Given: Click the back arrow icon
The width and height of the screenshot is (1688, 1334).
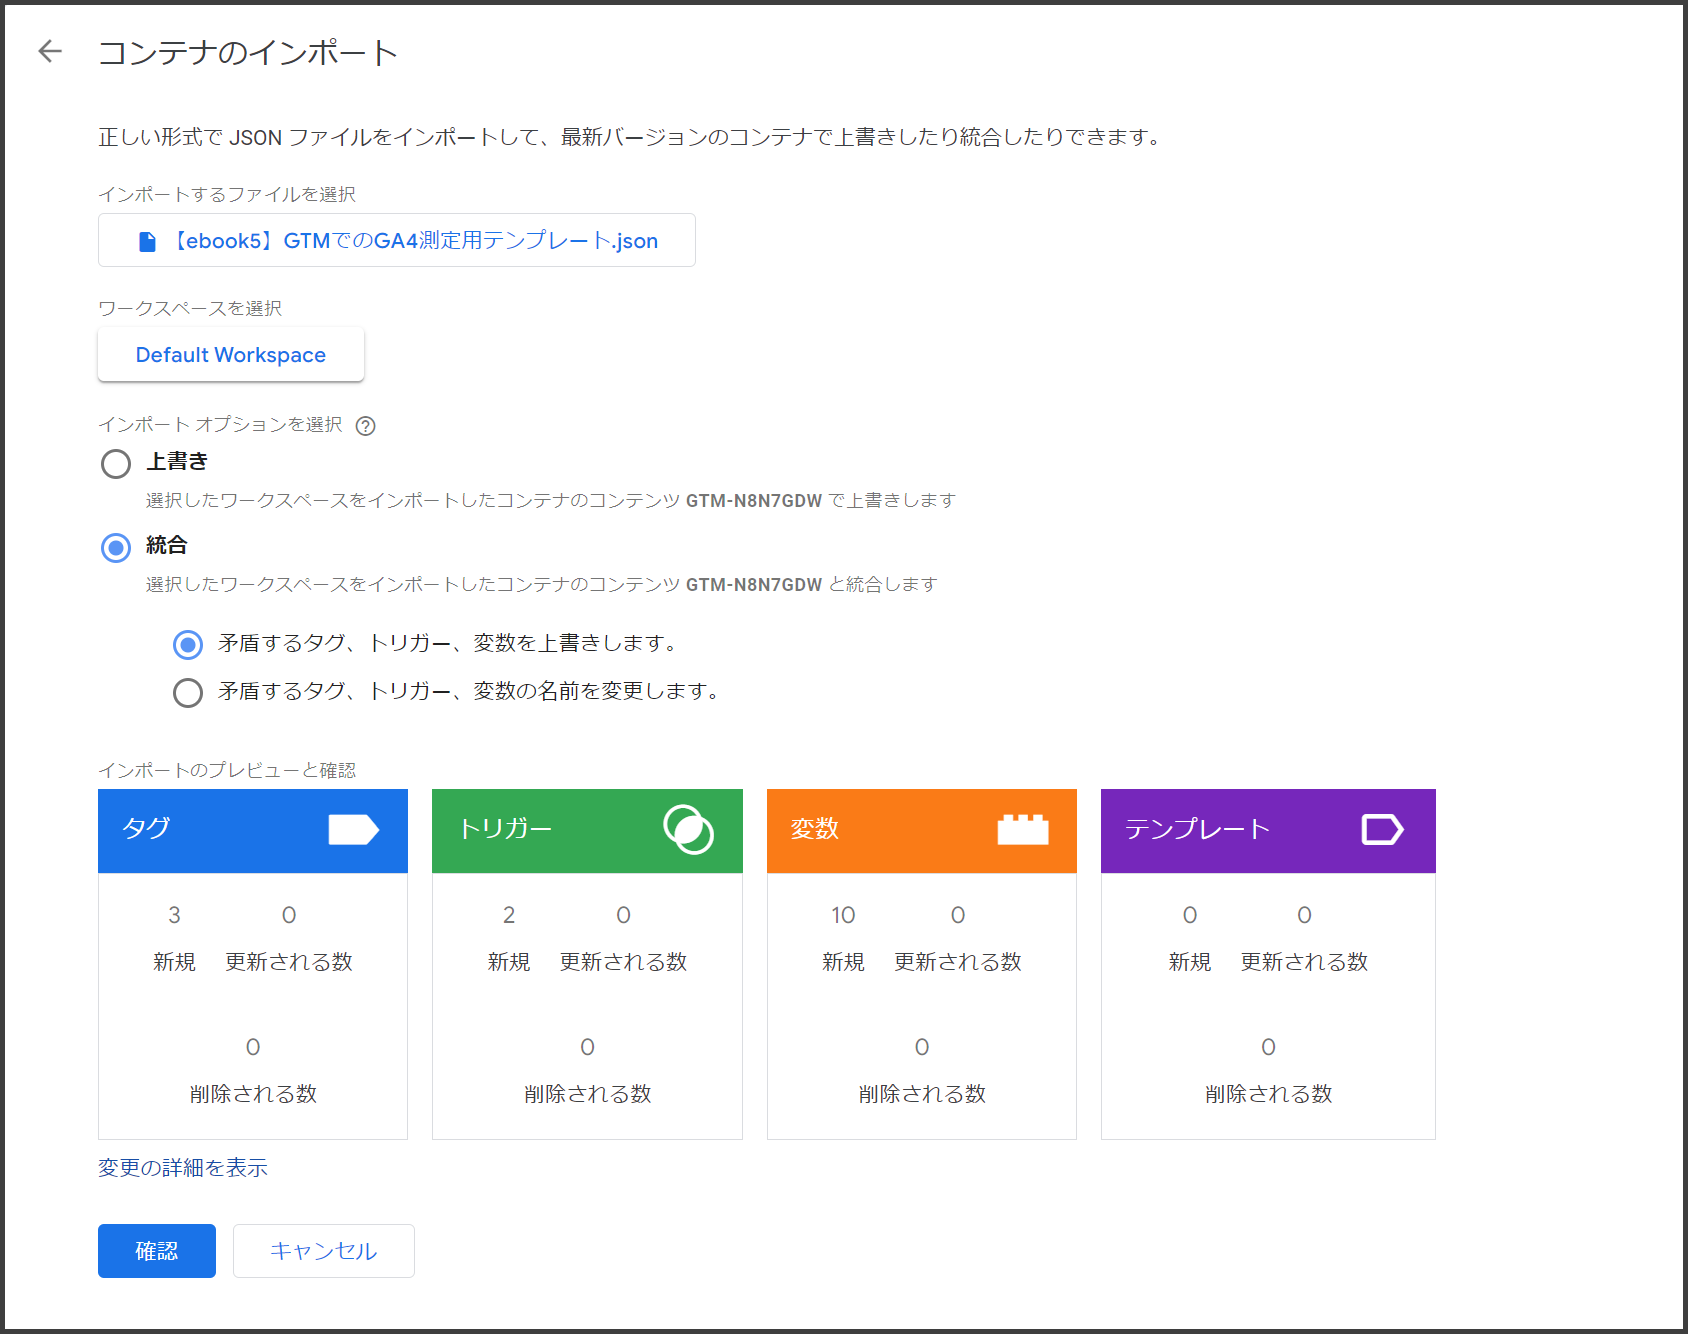Looking at the screenshot, I should 50,51.
